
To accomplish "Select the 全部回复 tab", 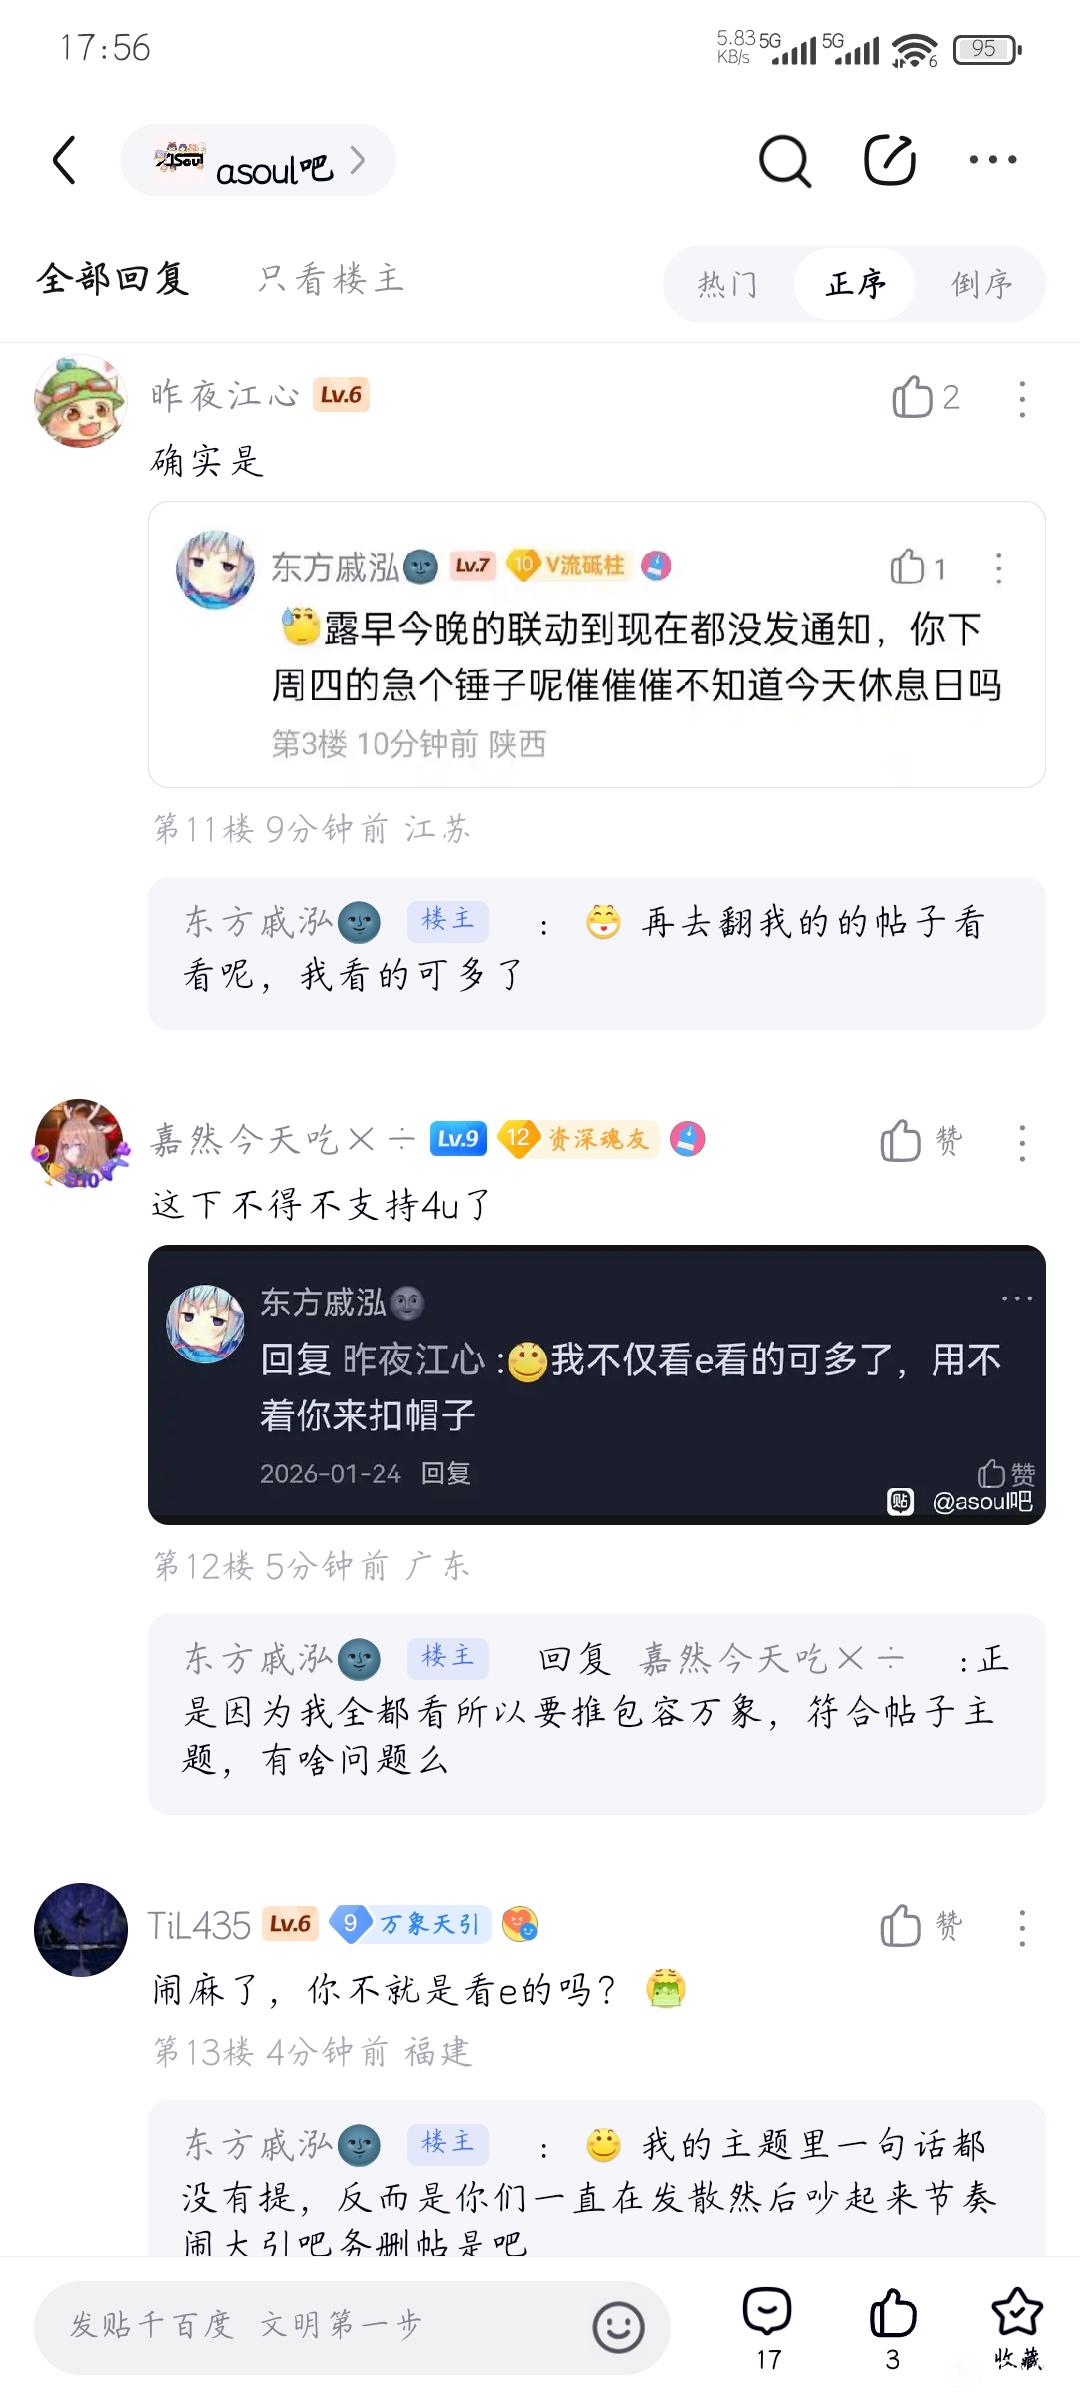I will pos(113,279).
